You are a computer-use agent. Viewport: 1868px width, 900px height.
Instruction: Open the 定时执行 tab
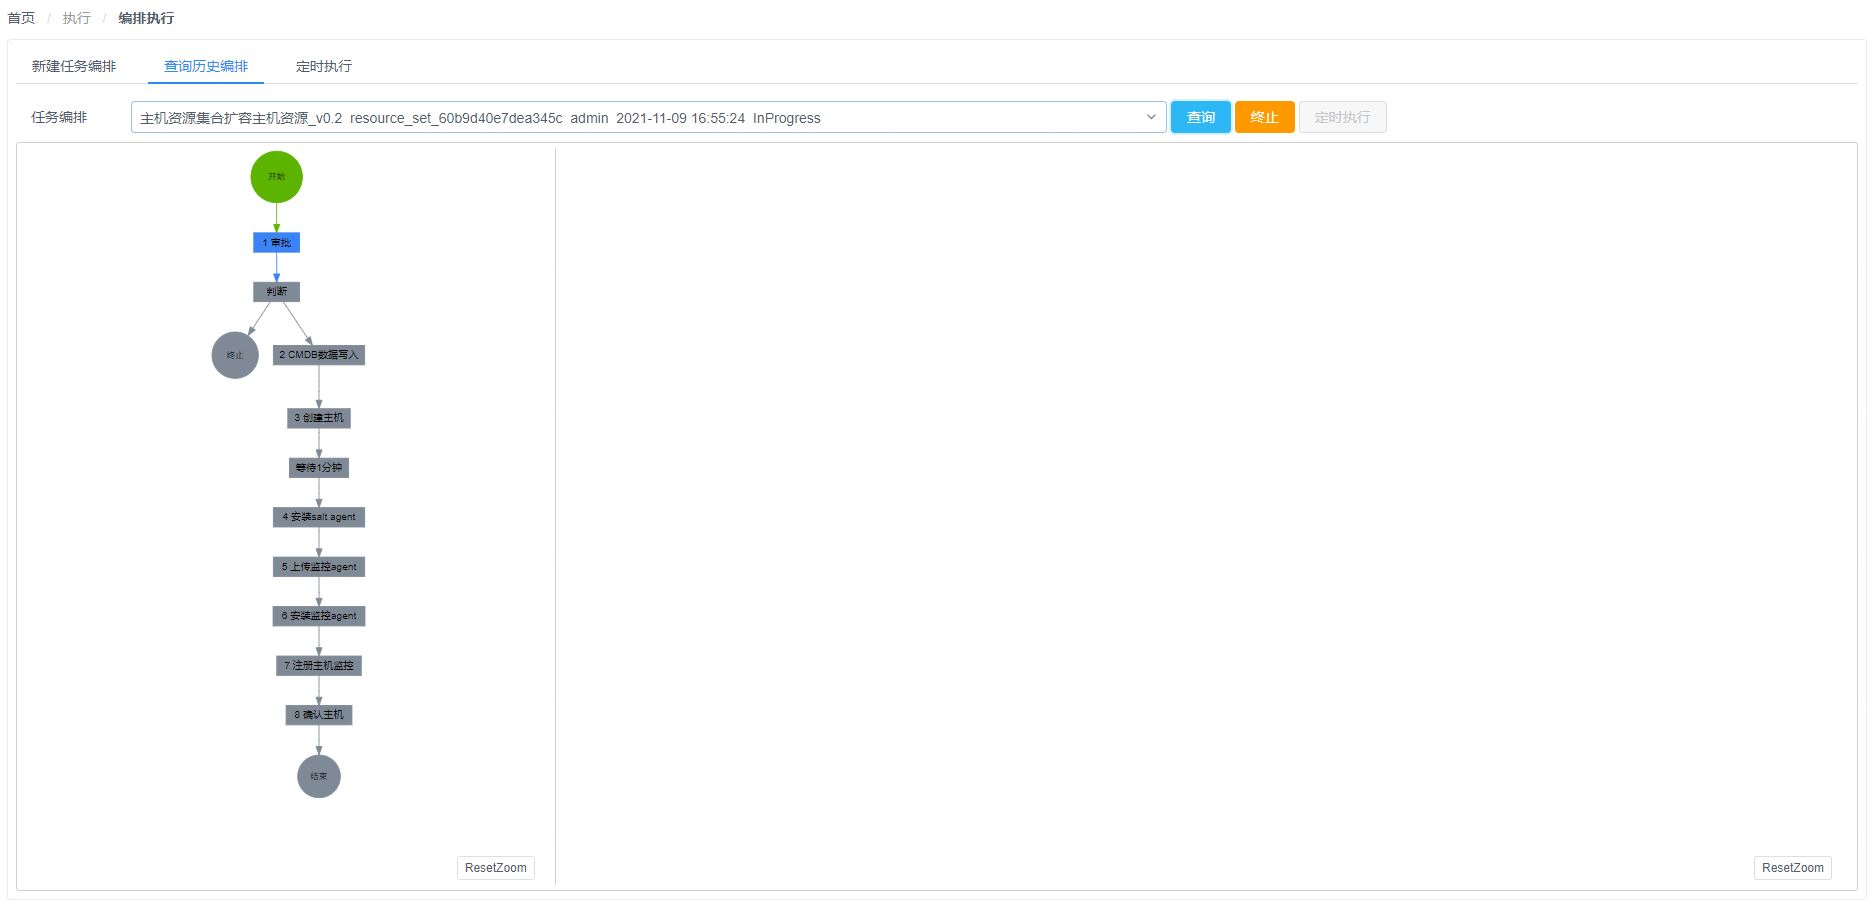(324, 66)
